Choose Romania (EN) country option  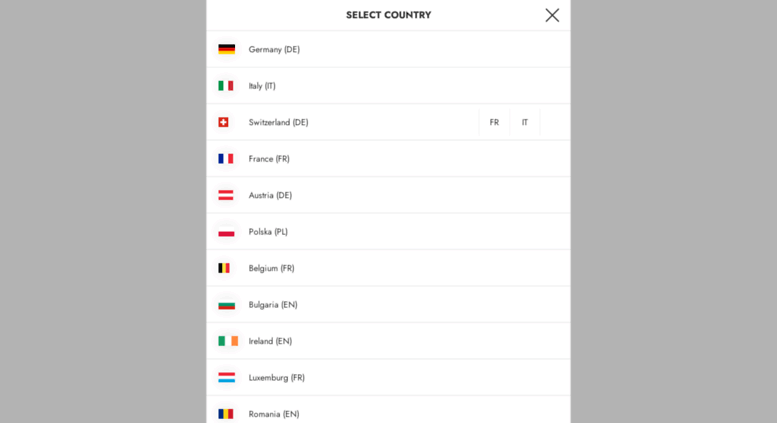274,414
